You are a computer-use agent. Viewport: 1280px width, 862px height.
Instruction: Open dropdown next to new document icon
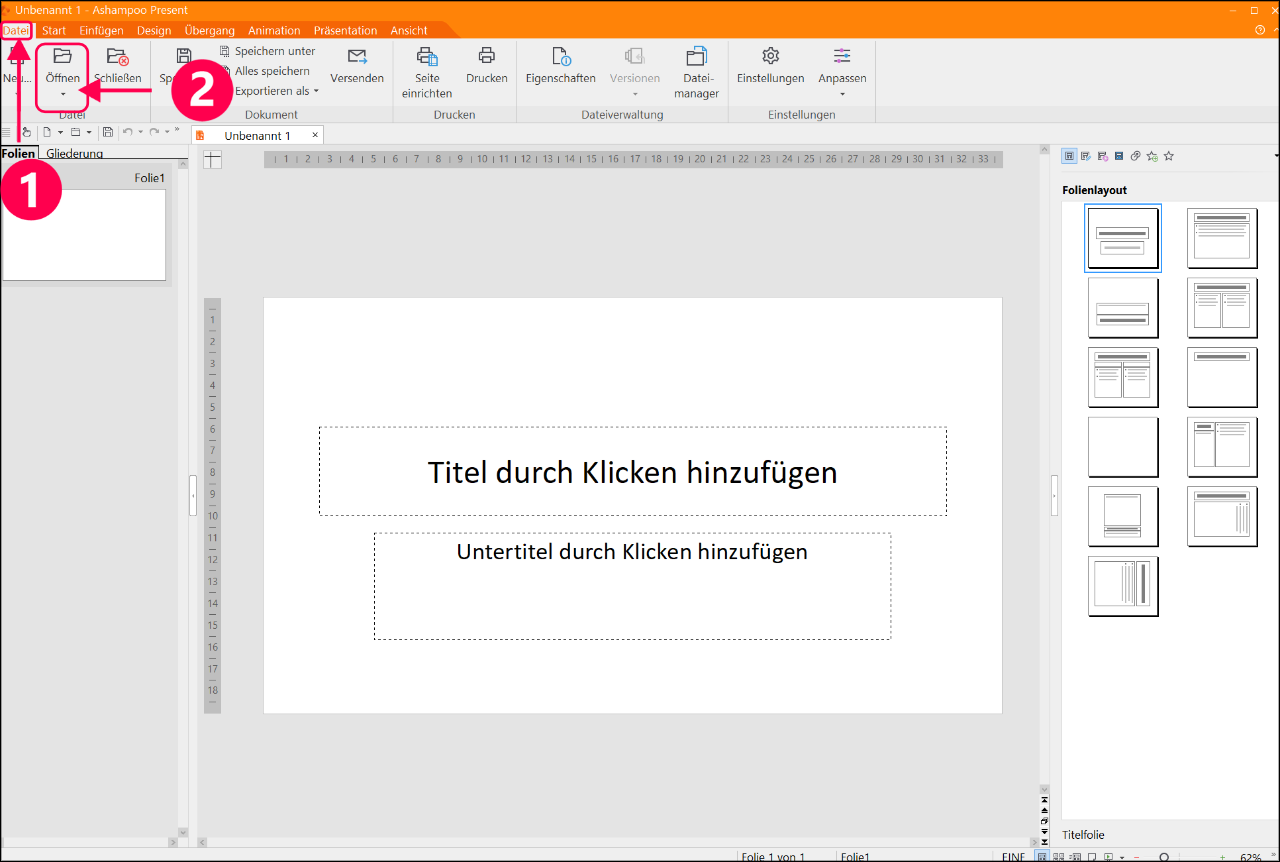click(60, 132)
